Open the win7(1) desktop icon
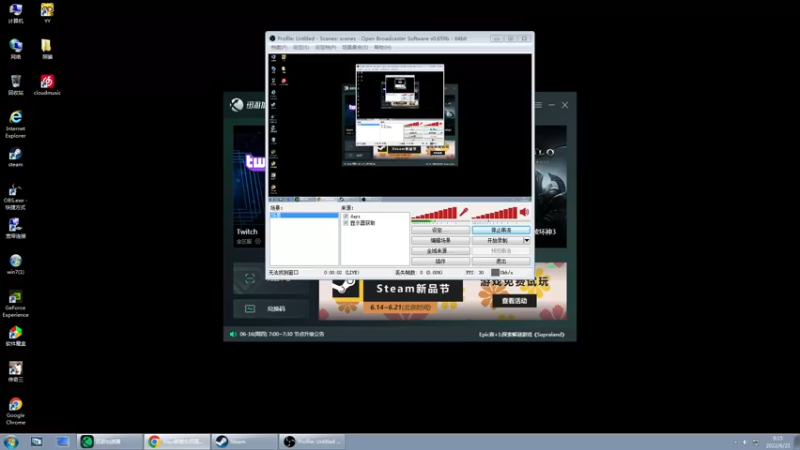Screen dimensions: 800x450 (x=15, y=264)
